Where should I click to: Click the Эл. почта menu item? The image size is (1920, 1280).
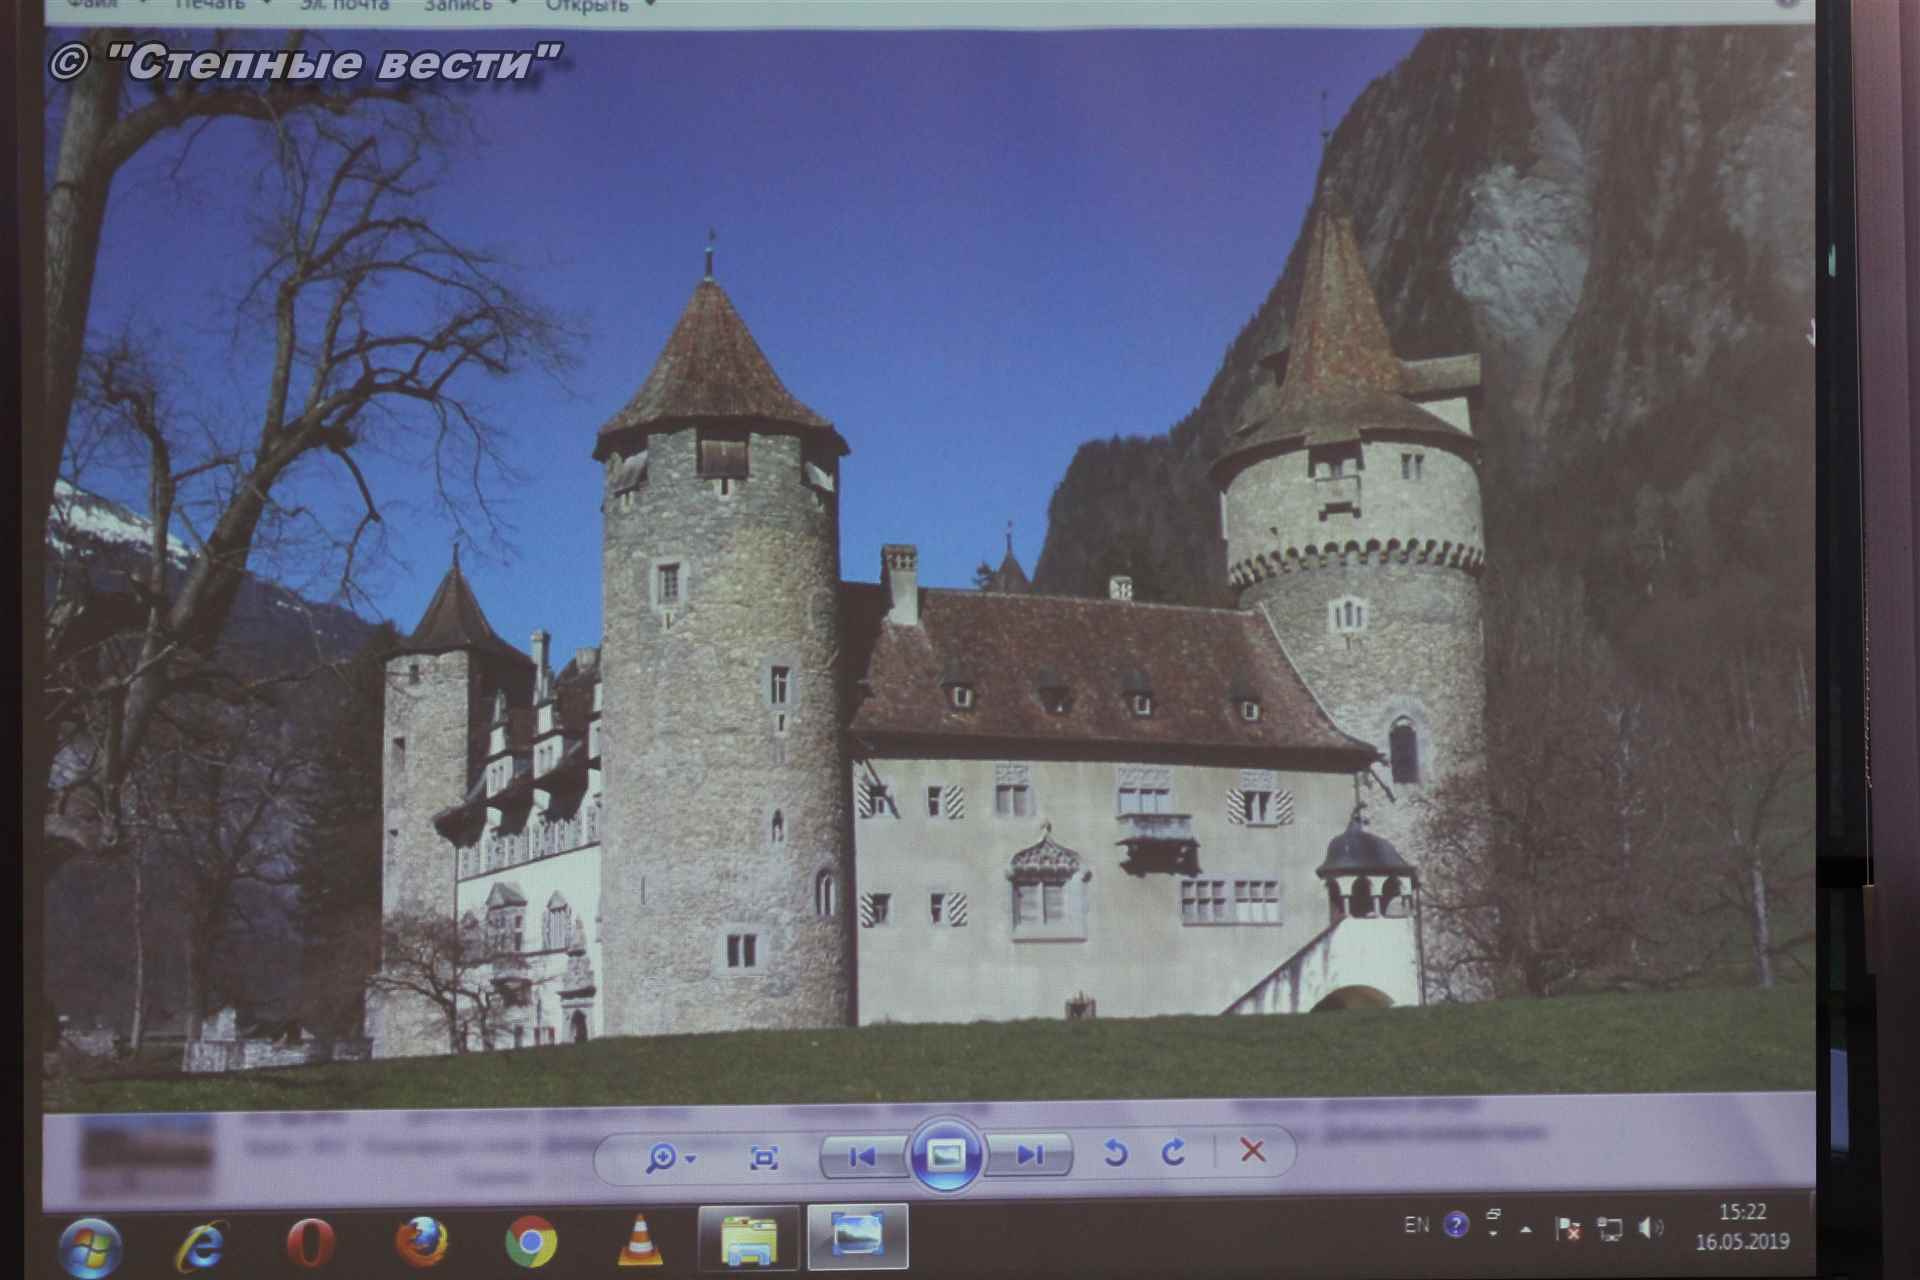[344, 6]
